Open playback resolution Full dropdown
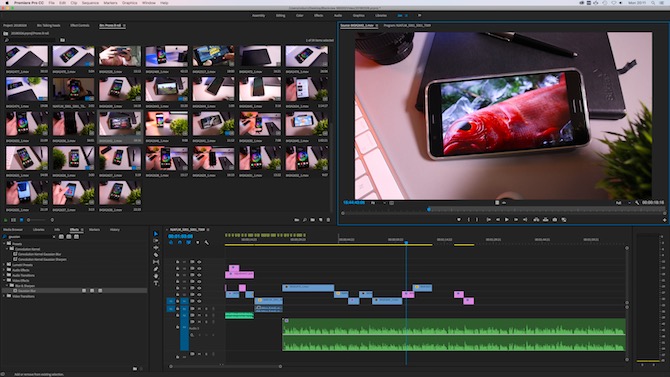670x377 pixels. coord(623,203)
